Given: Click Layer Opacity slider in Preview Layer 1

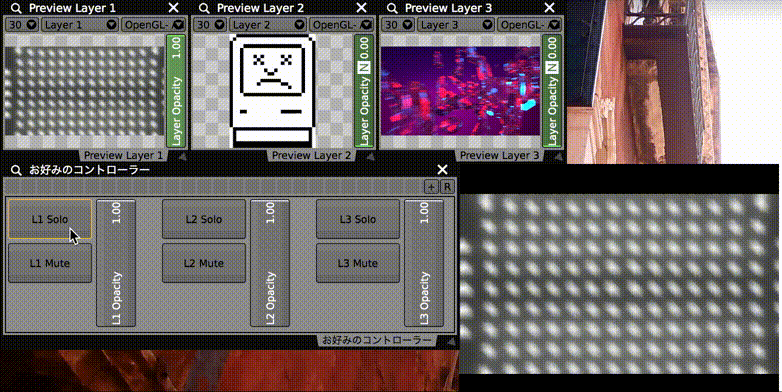Looking at the screenshot, I should pos(176,91).
